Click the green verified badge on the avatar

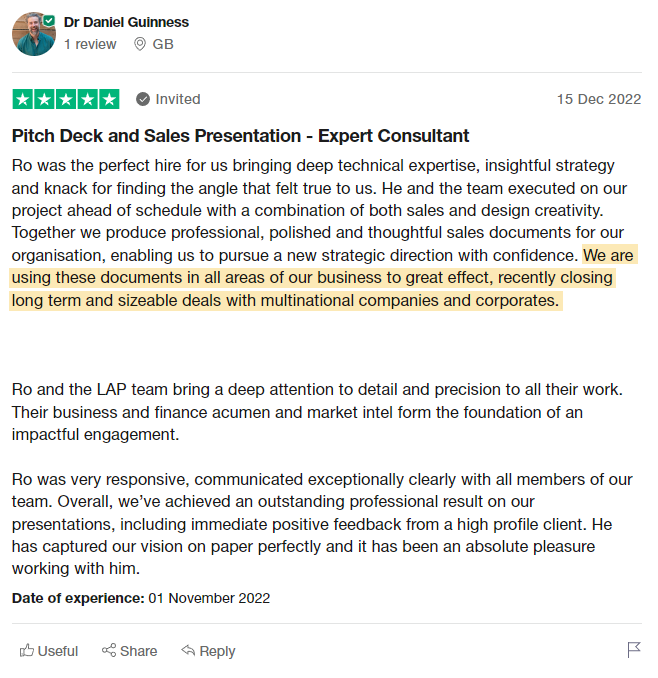pos(49,19)
